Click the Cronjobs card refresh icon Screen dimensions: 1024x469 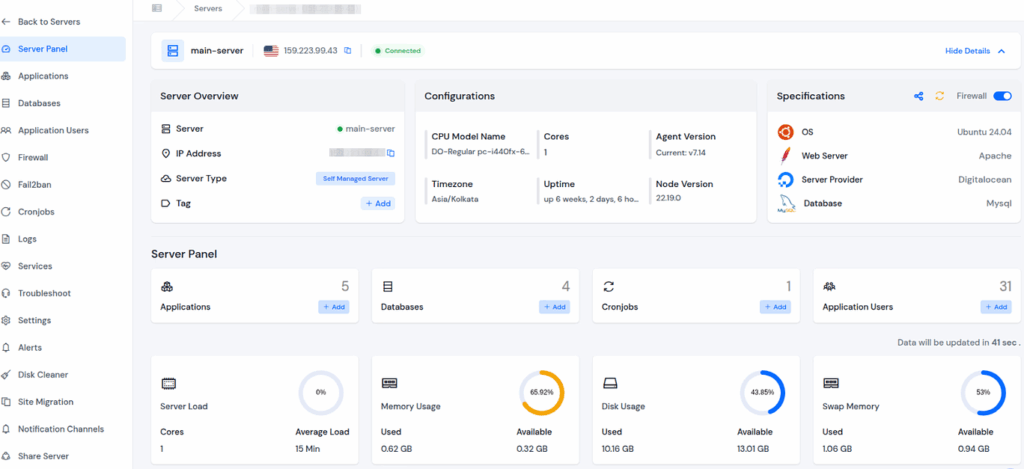[x=609, y=287]
